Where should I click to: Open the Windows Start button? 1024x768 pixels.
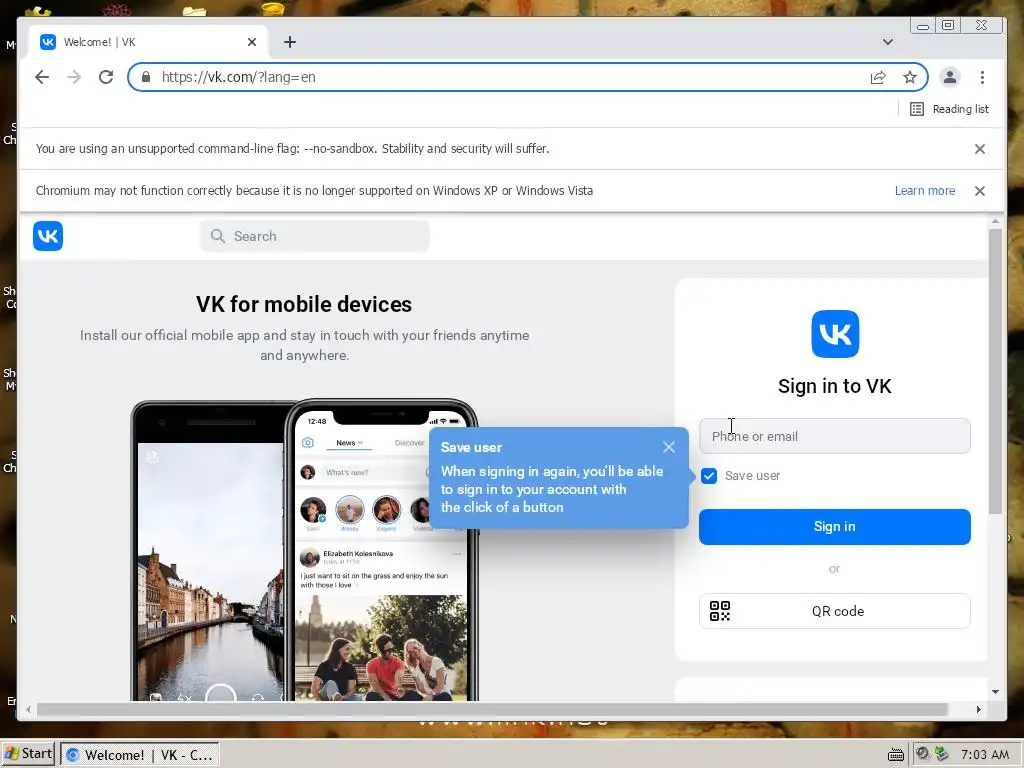click(x=28, y=754)
